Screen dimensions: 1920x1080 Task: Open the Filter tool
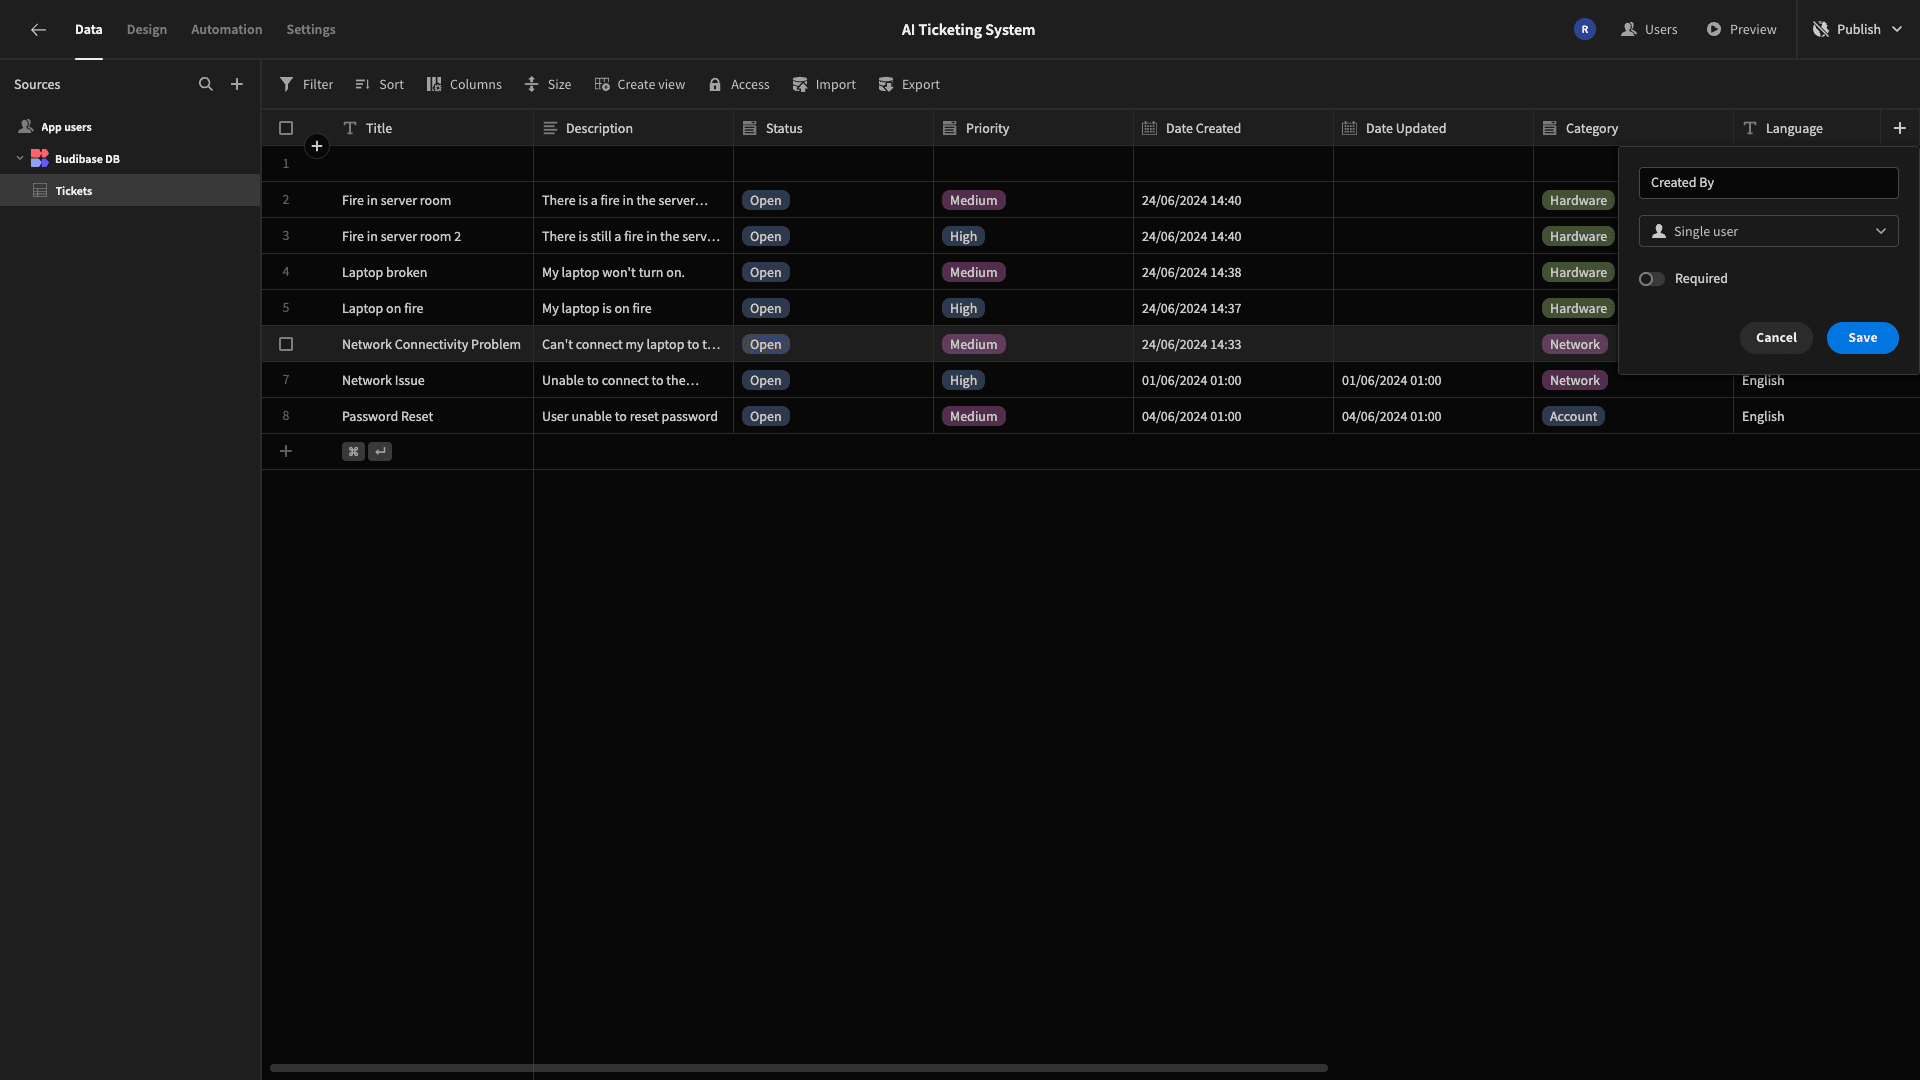tap(306, 85)
